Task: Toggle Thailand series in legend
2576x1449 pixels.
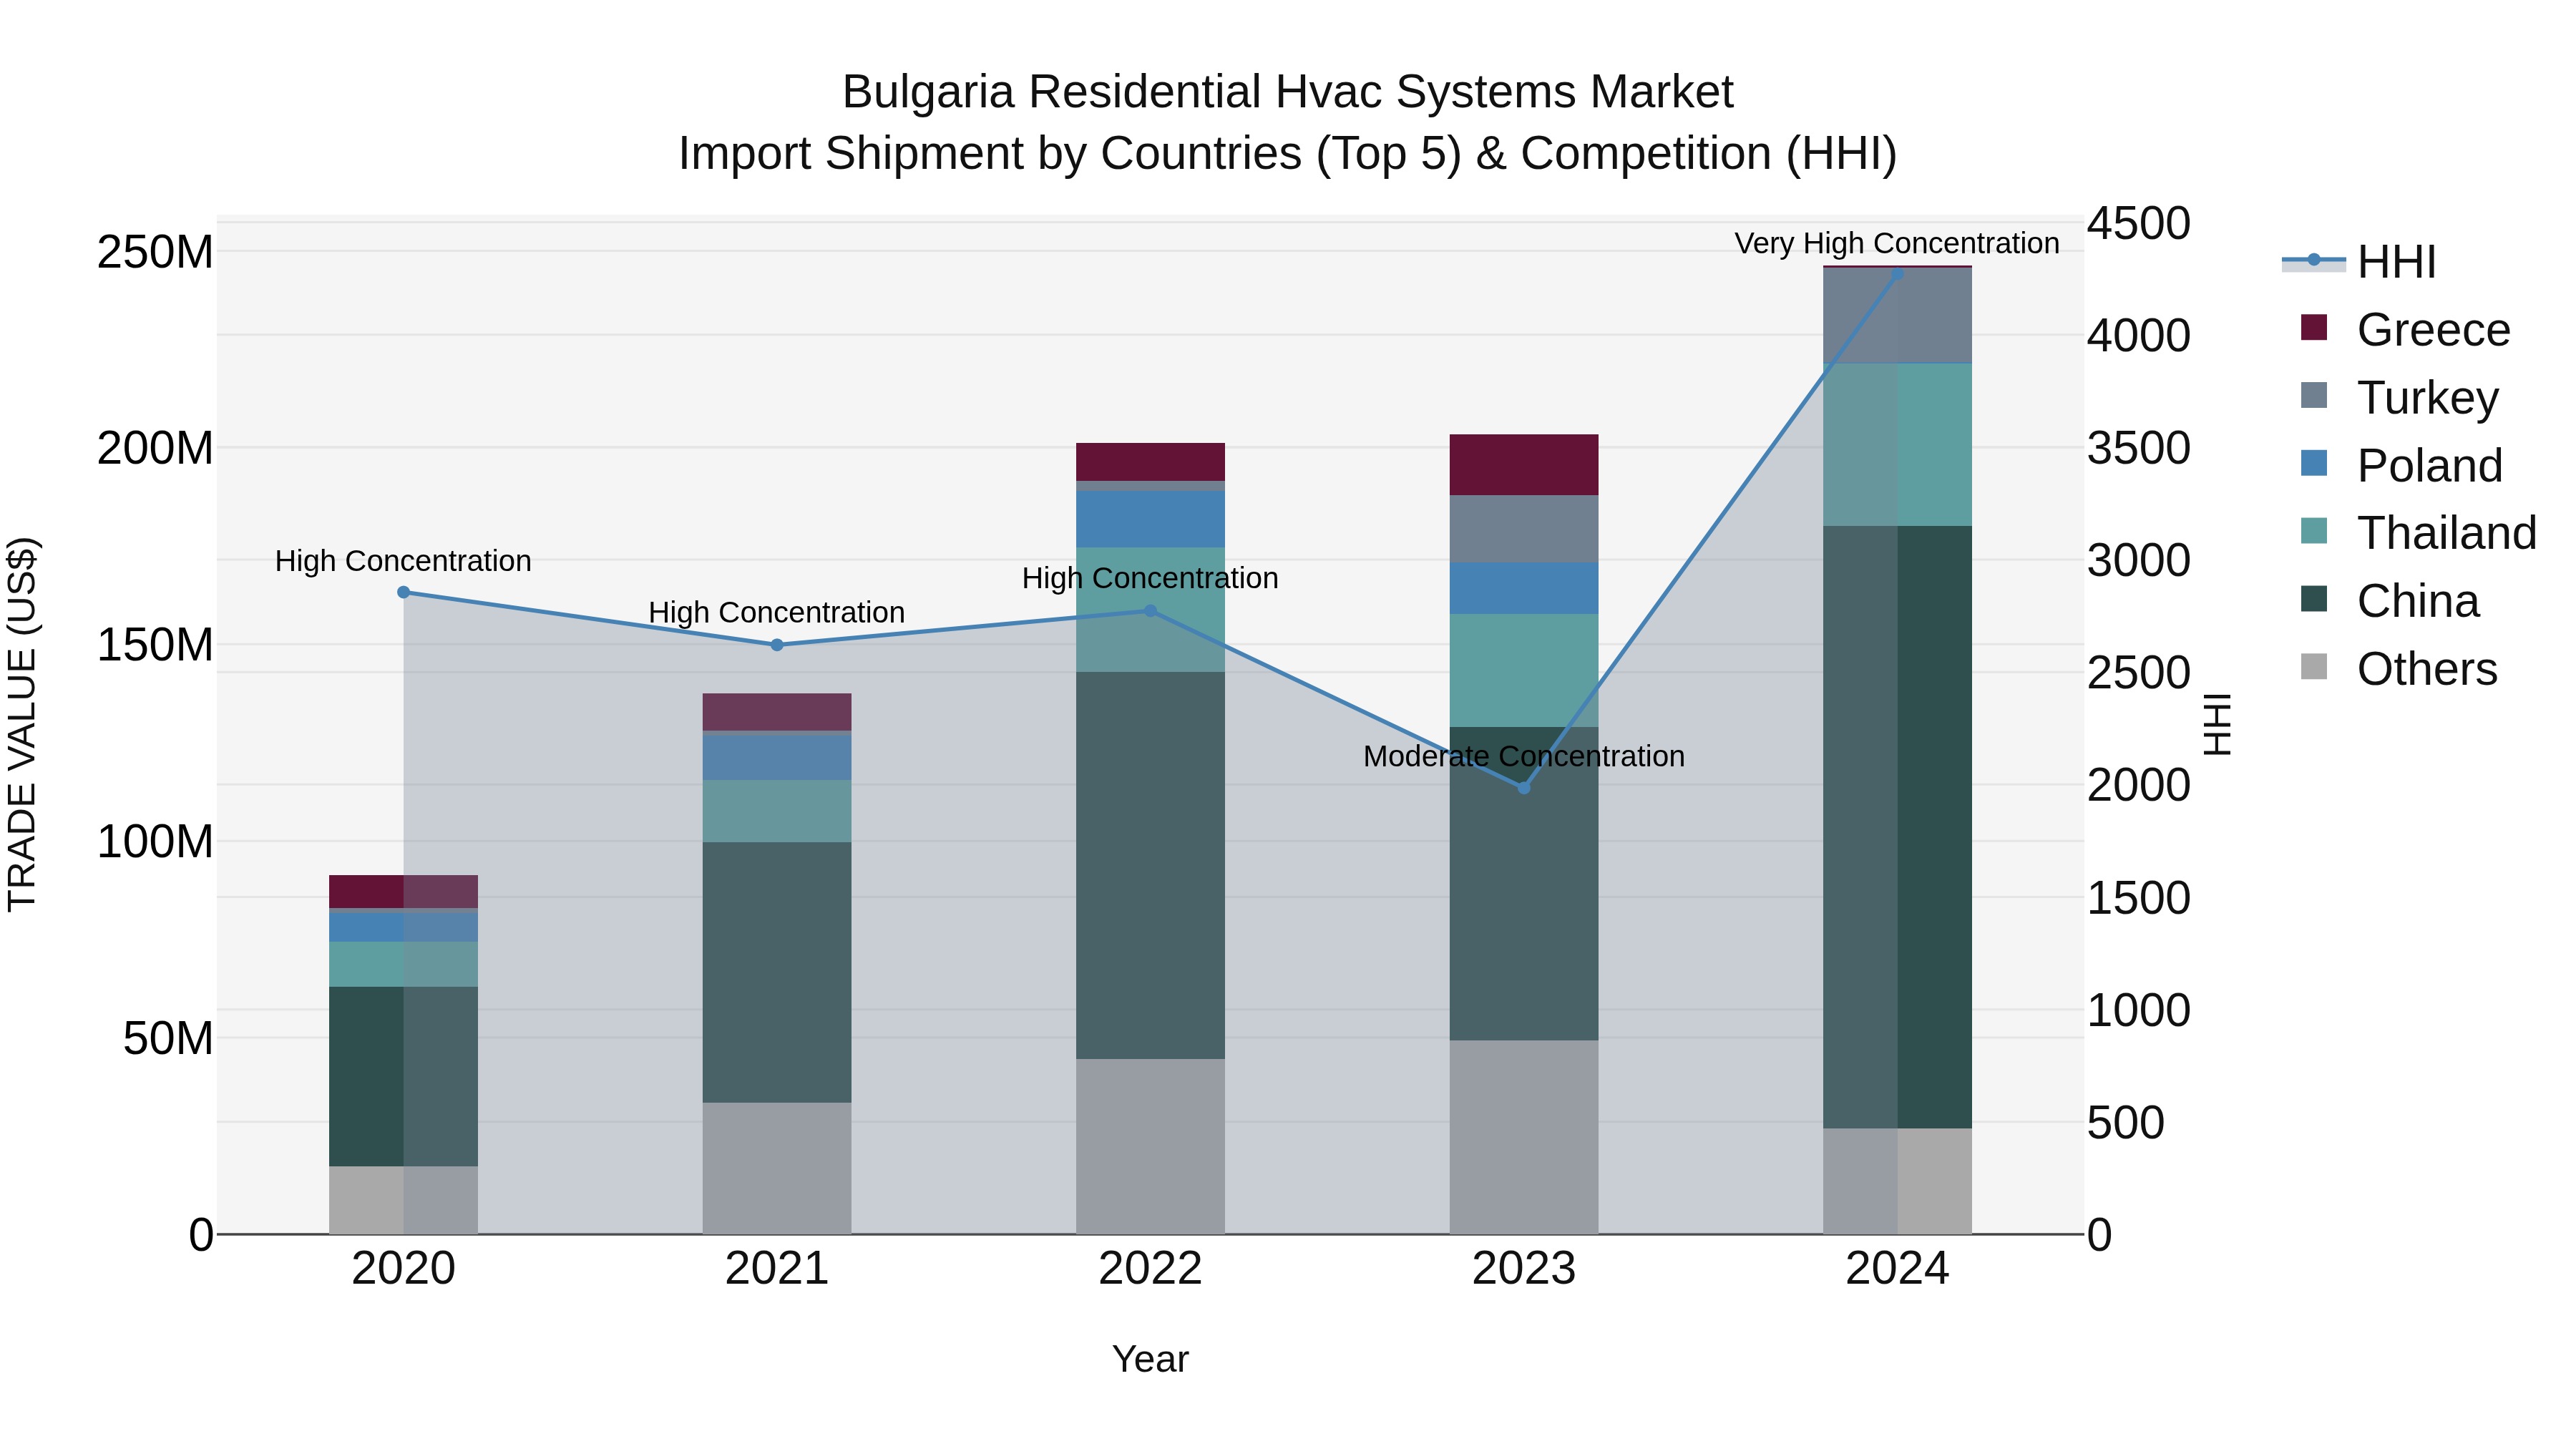Action: click(x=2418, y=532)
